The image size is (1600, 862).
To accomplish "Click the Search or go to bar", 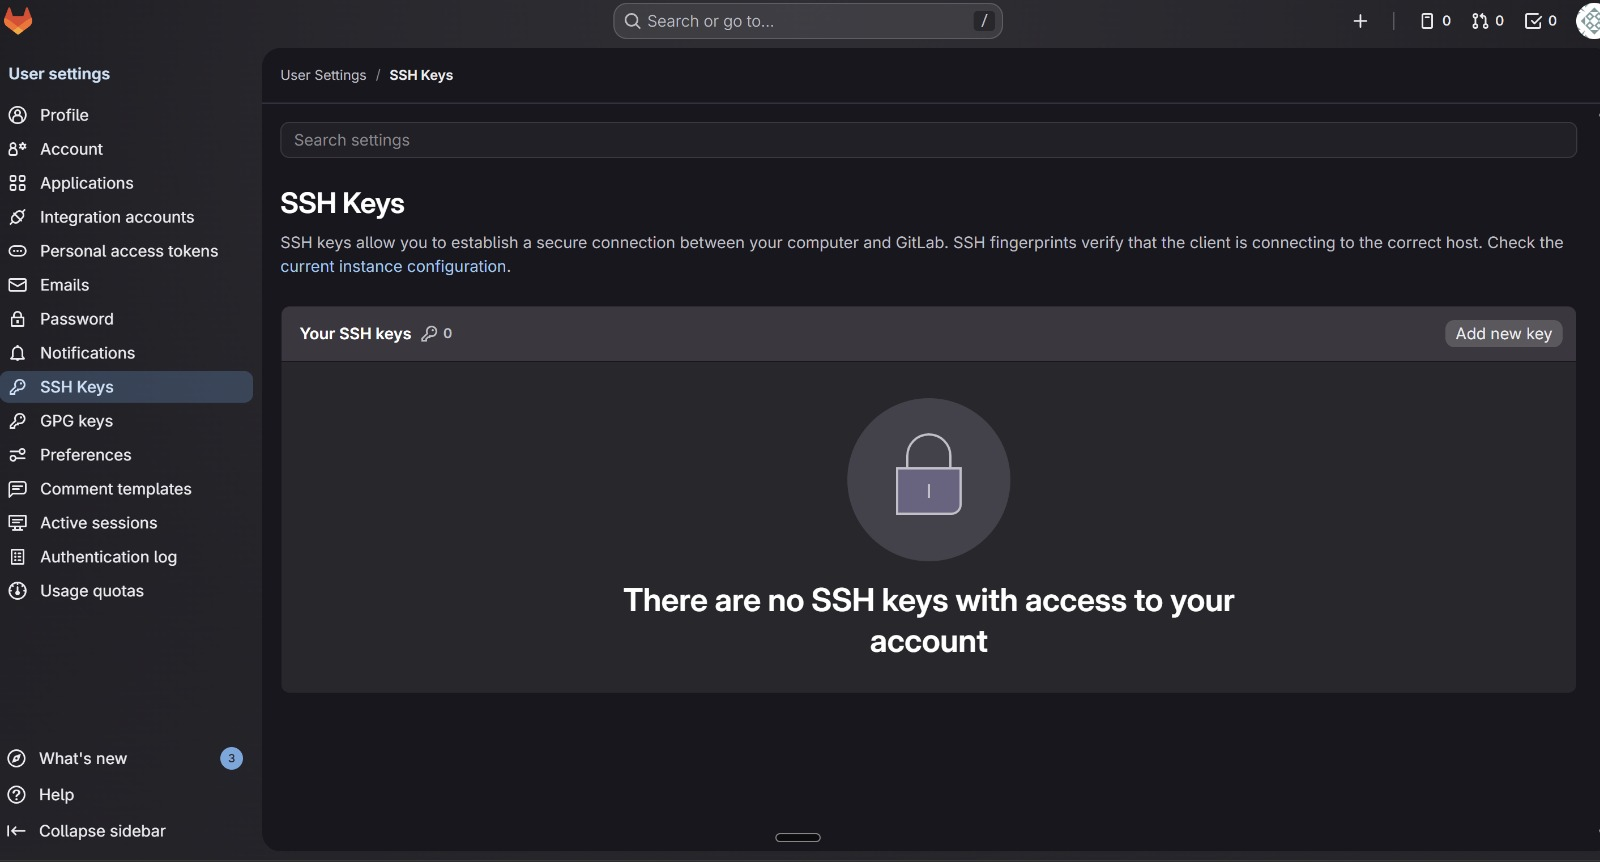I will click(x=807, y=21).
